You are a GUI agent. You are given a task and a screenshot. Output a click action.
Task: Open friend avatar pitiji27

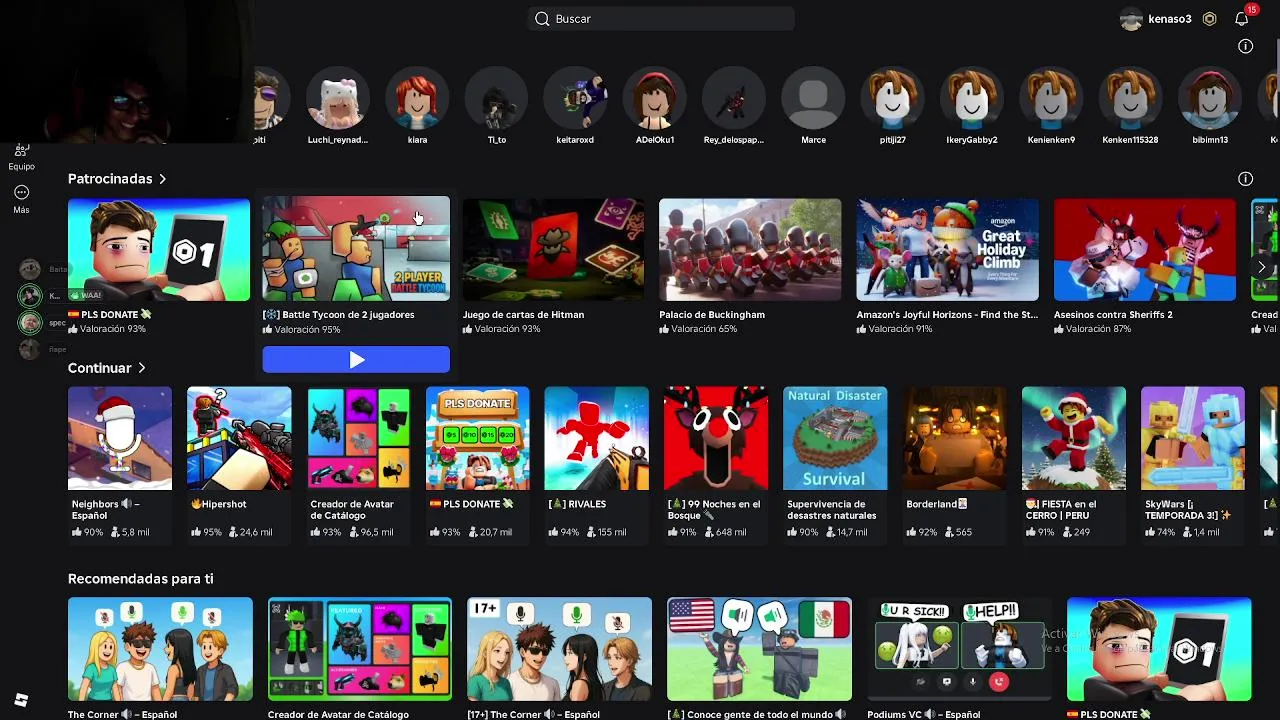coord(892,100)
